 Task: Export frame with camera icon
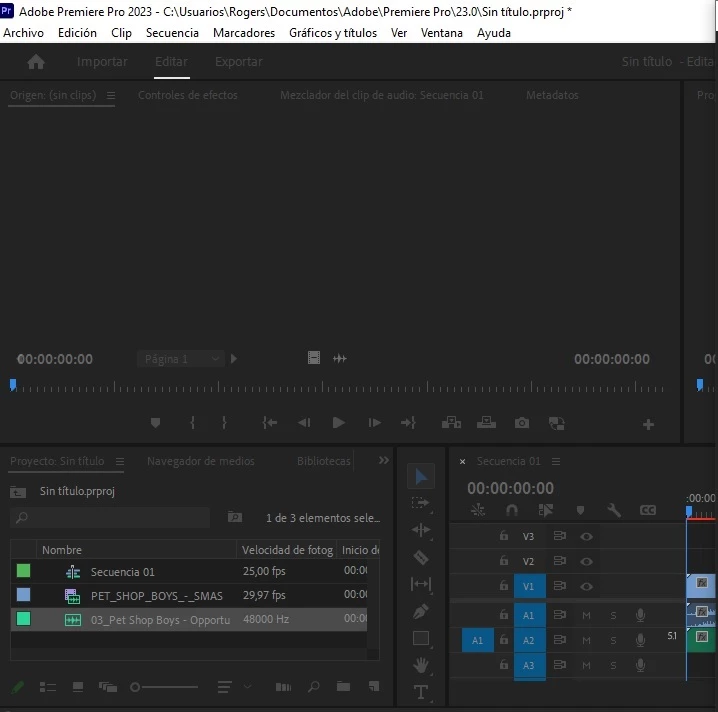tap(522, 423)
